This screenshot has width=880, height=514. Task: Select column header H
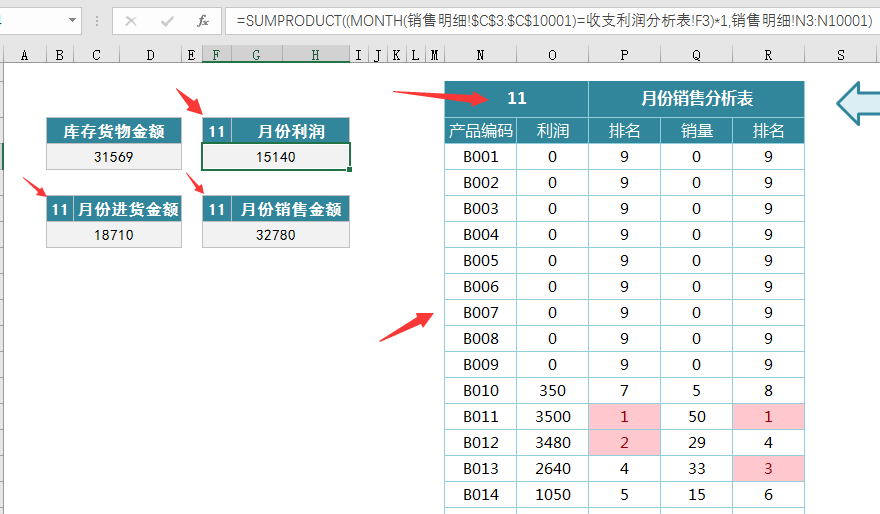pyautogui.click(x=315, y=55)
